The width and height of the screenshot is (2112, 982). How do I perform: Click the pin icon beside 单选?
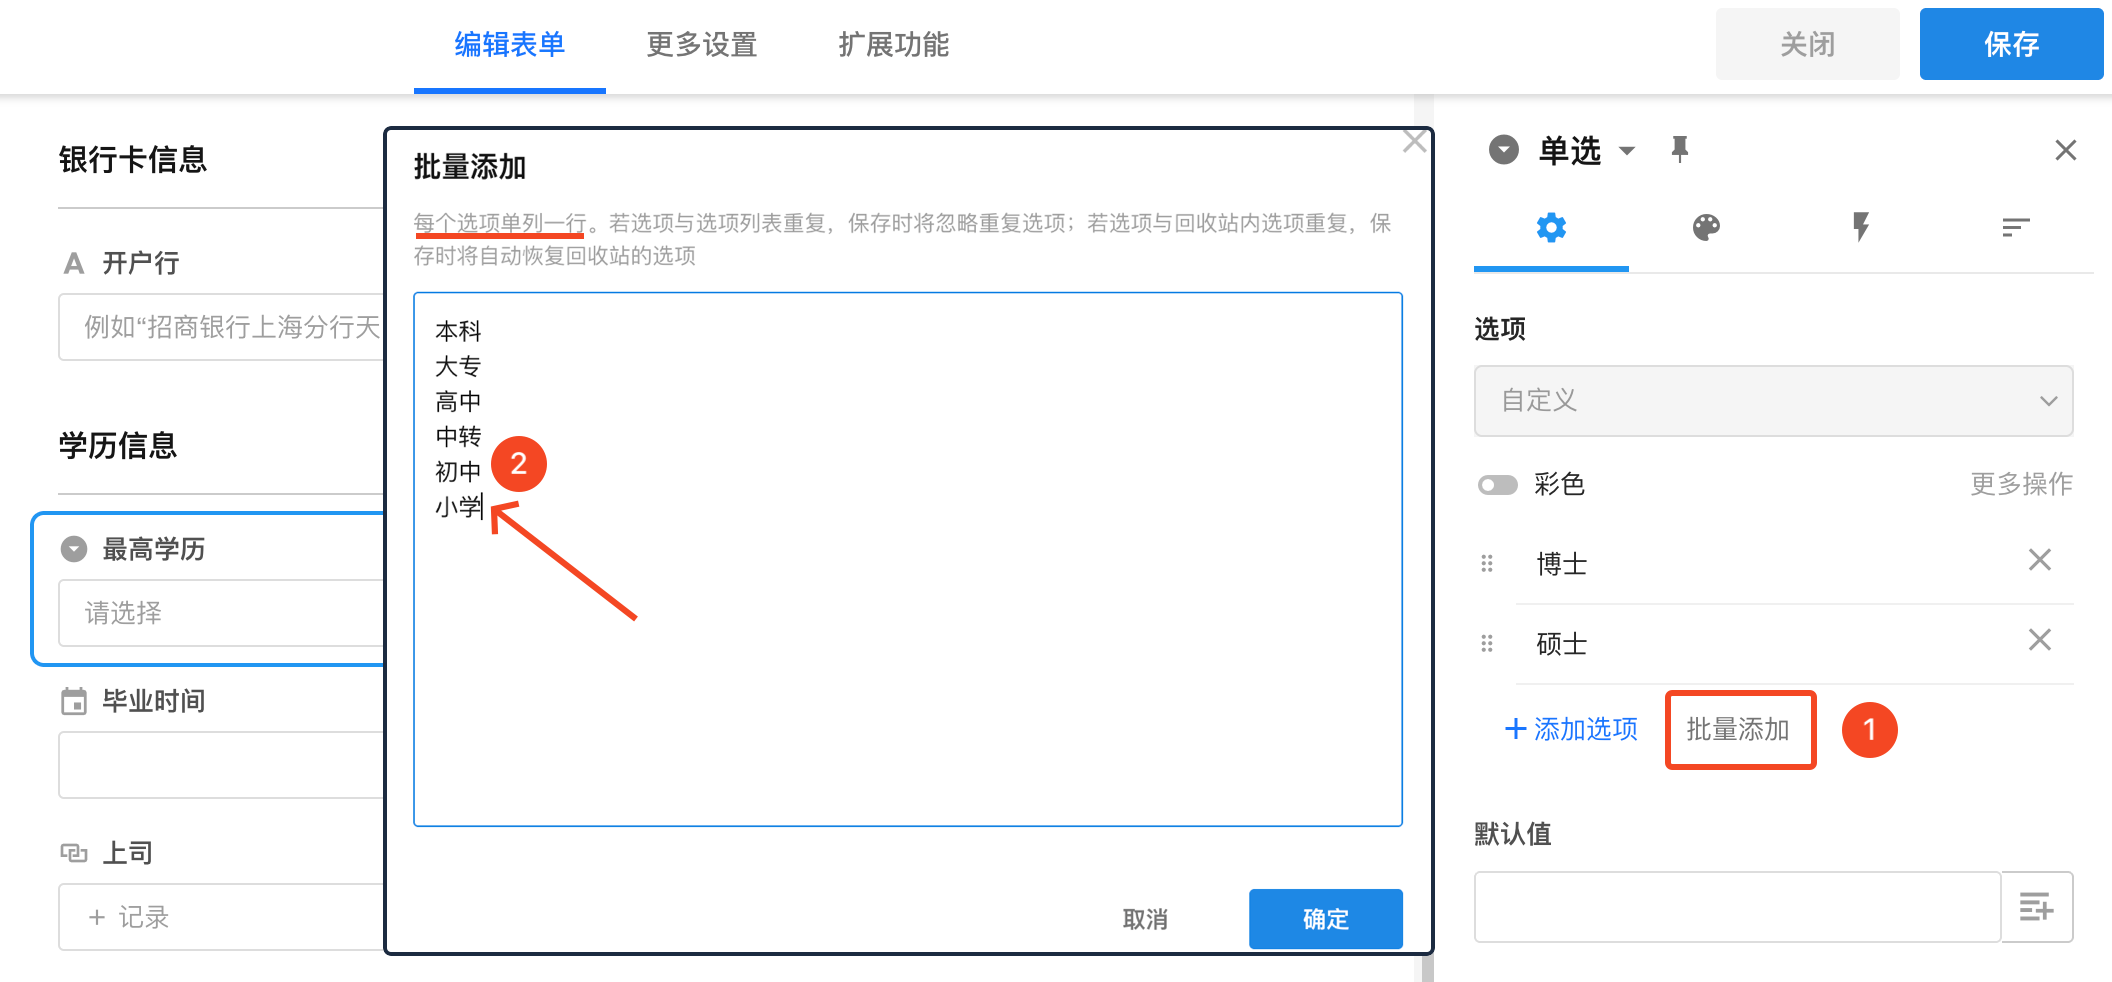[x=1680, y=150]
